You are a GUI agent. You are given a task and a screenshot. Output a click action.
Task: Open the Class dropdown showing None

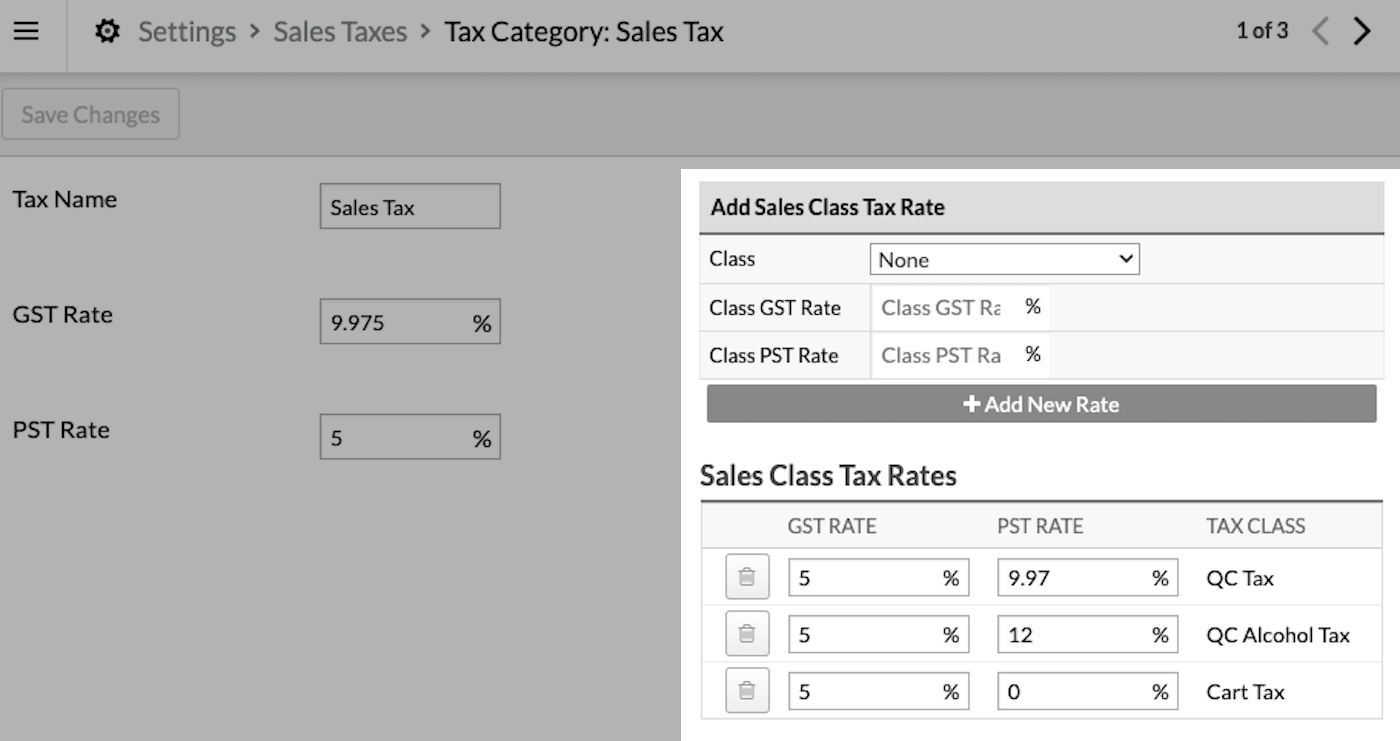coord(1005,259)
